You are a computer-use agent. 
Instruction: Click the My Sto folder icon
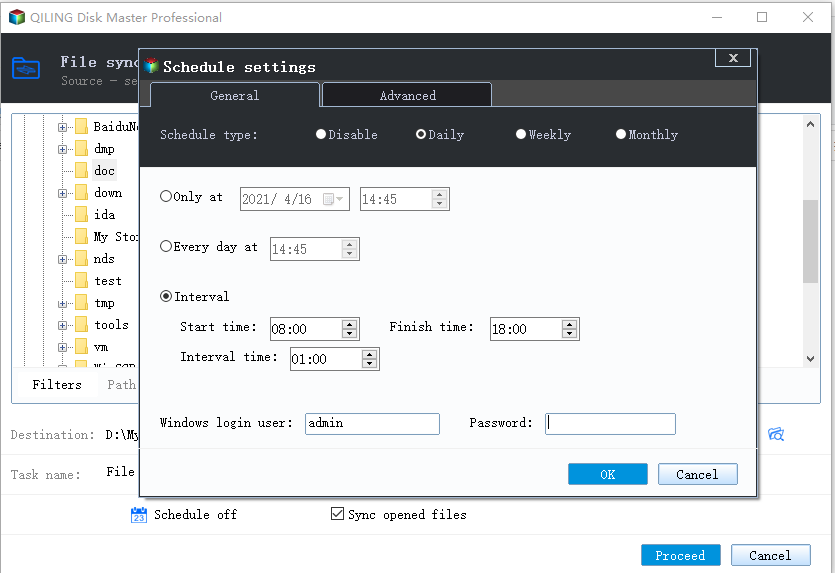pyautogui.click(x=81, y=236)
